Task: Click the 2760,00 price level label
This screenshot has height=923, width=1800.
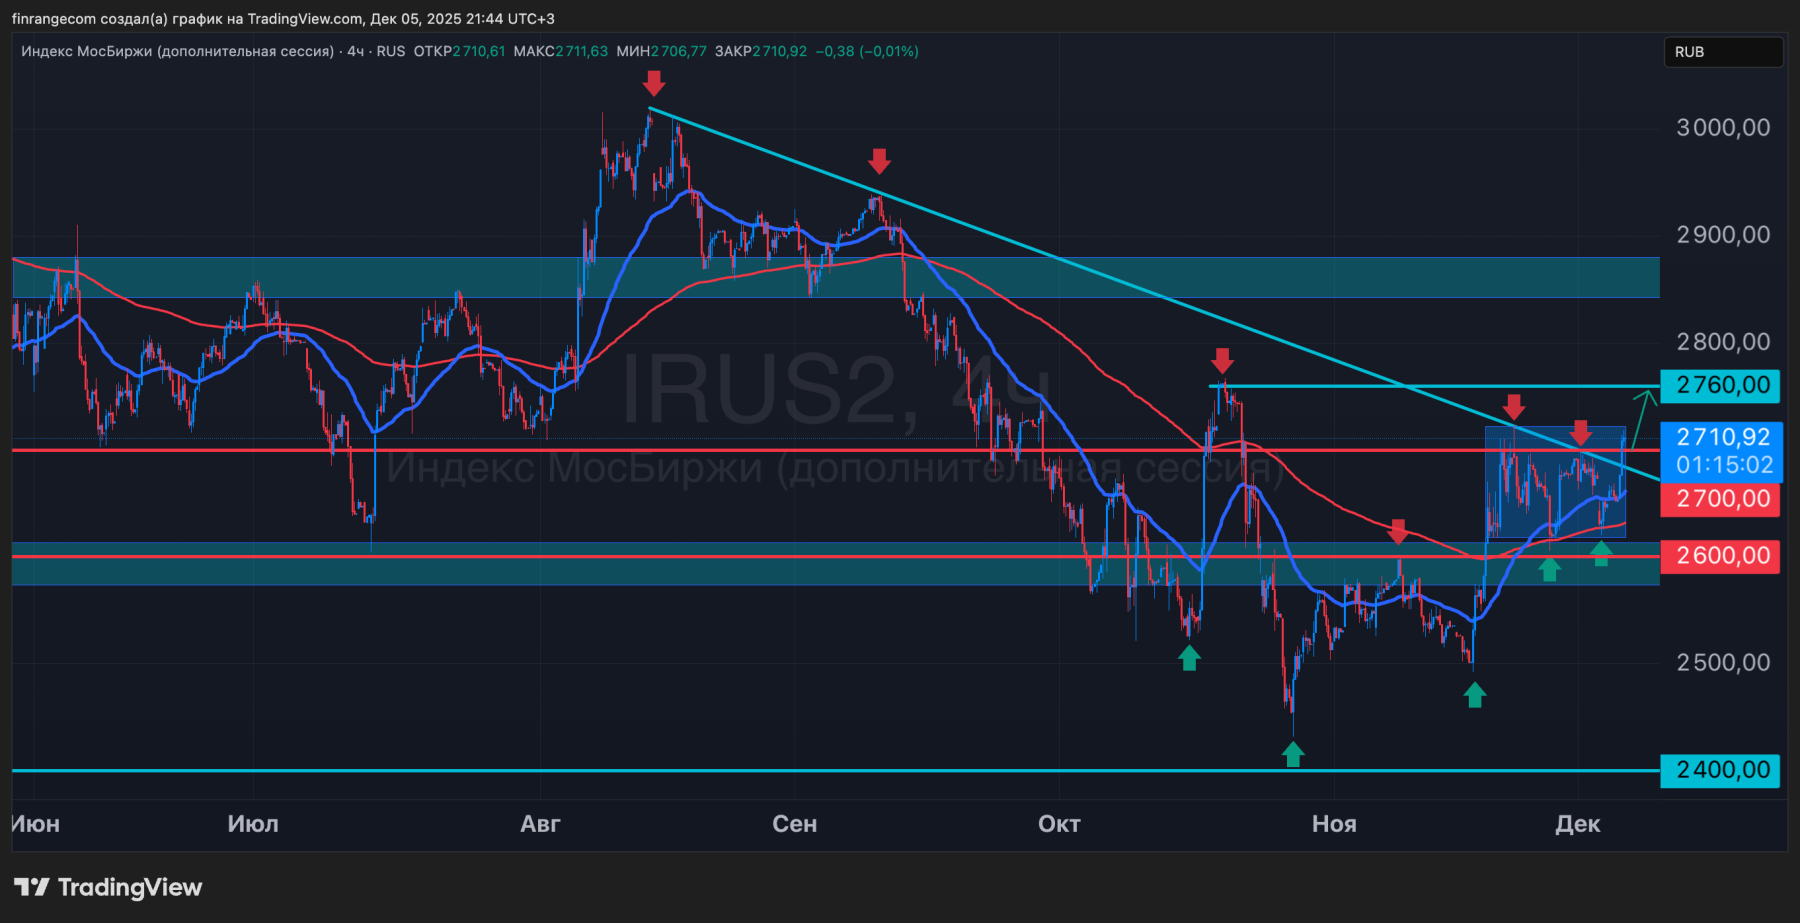Action: coord(1720,385)
